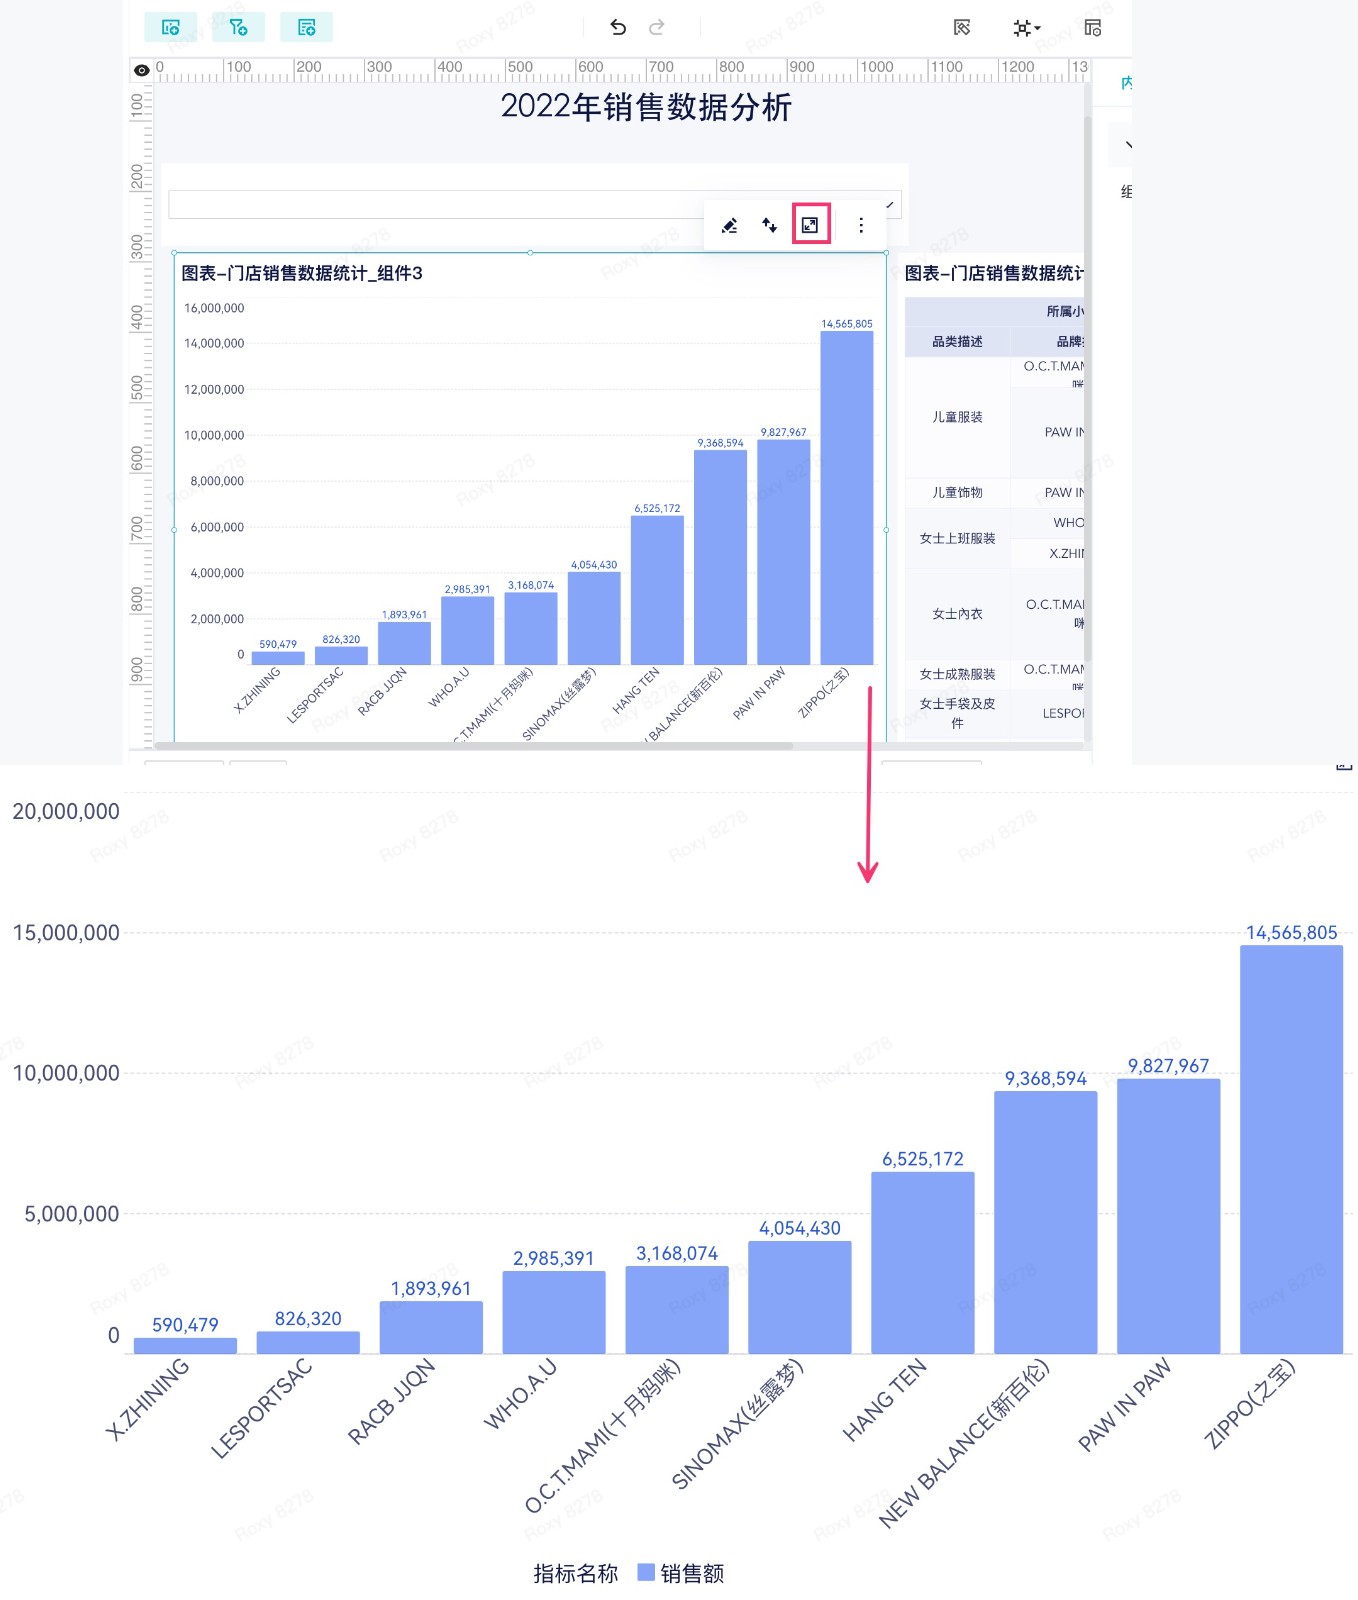The height and width of the screenshot is (1600, 1358).
Task: Click the 销售额 legend color swatch
Action: (x=646, y=1572)
